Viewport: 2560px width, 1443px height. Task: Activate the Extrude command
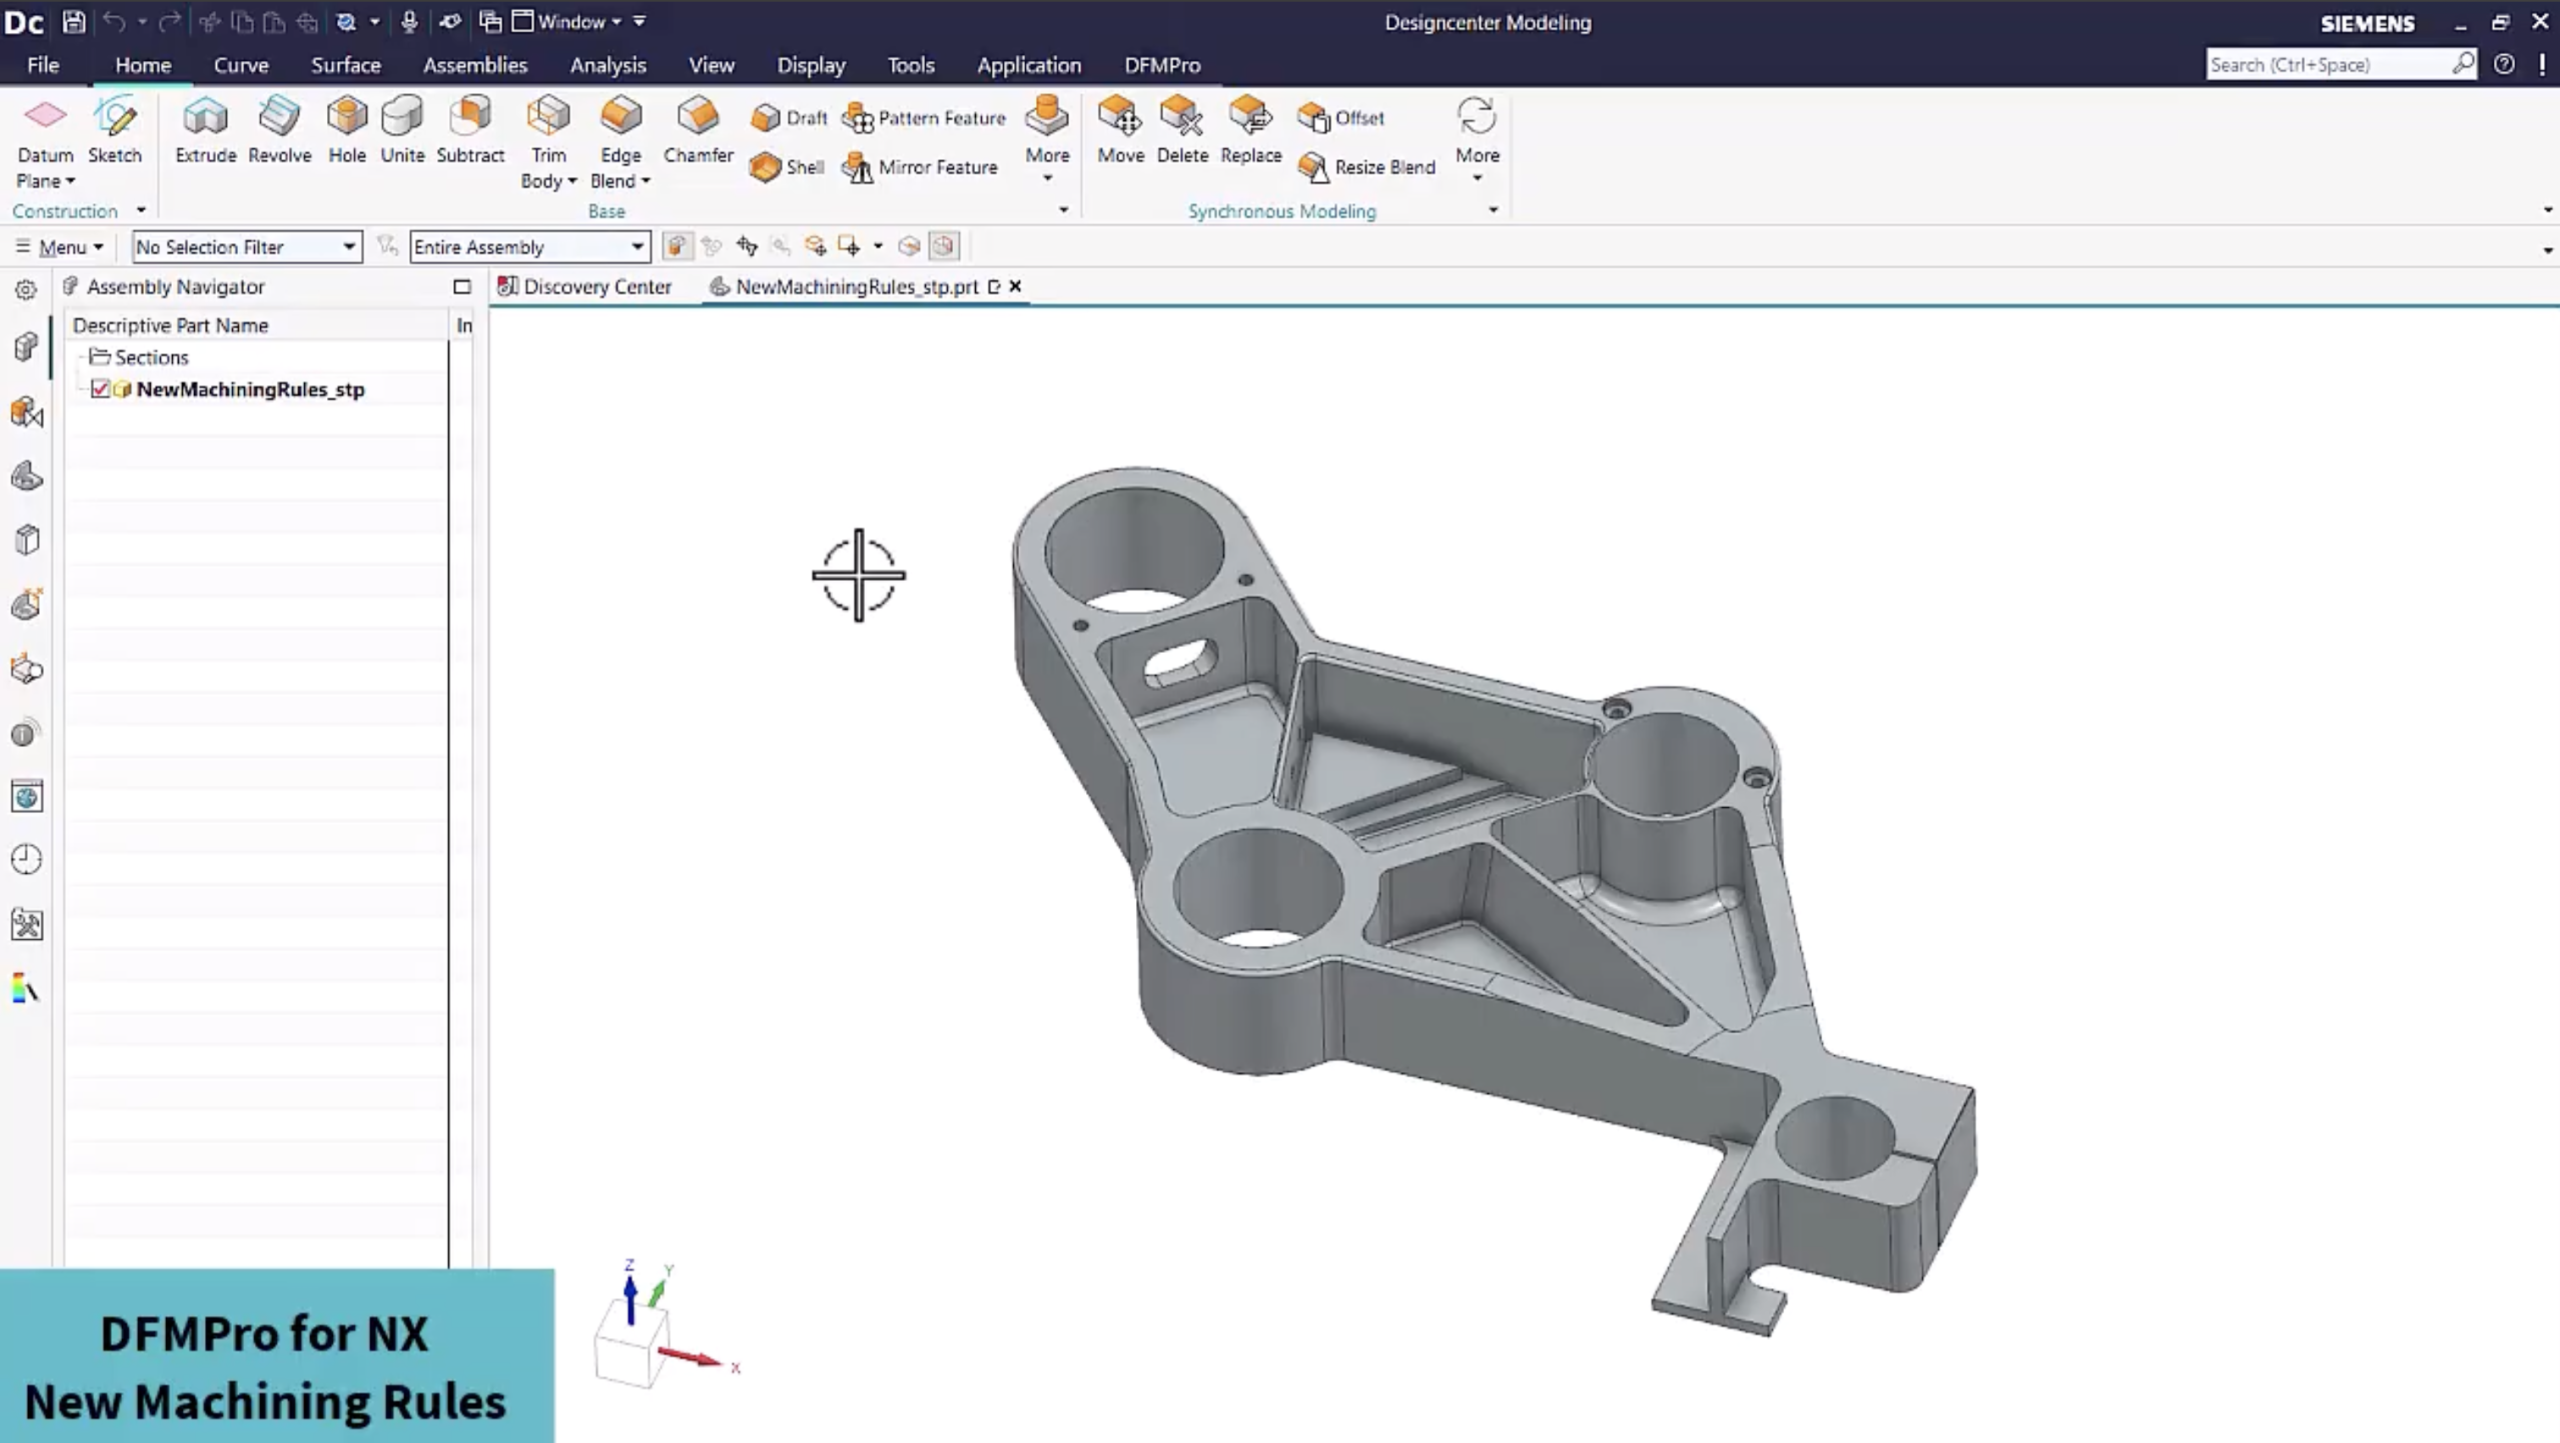pyautogui.click(x=205, y=132)
